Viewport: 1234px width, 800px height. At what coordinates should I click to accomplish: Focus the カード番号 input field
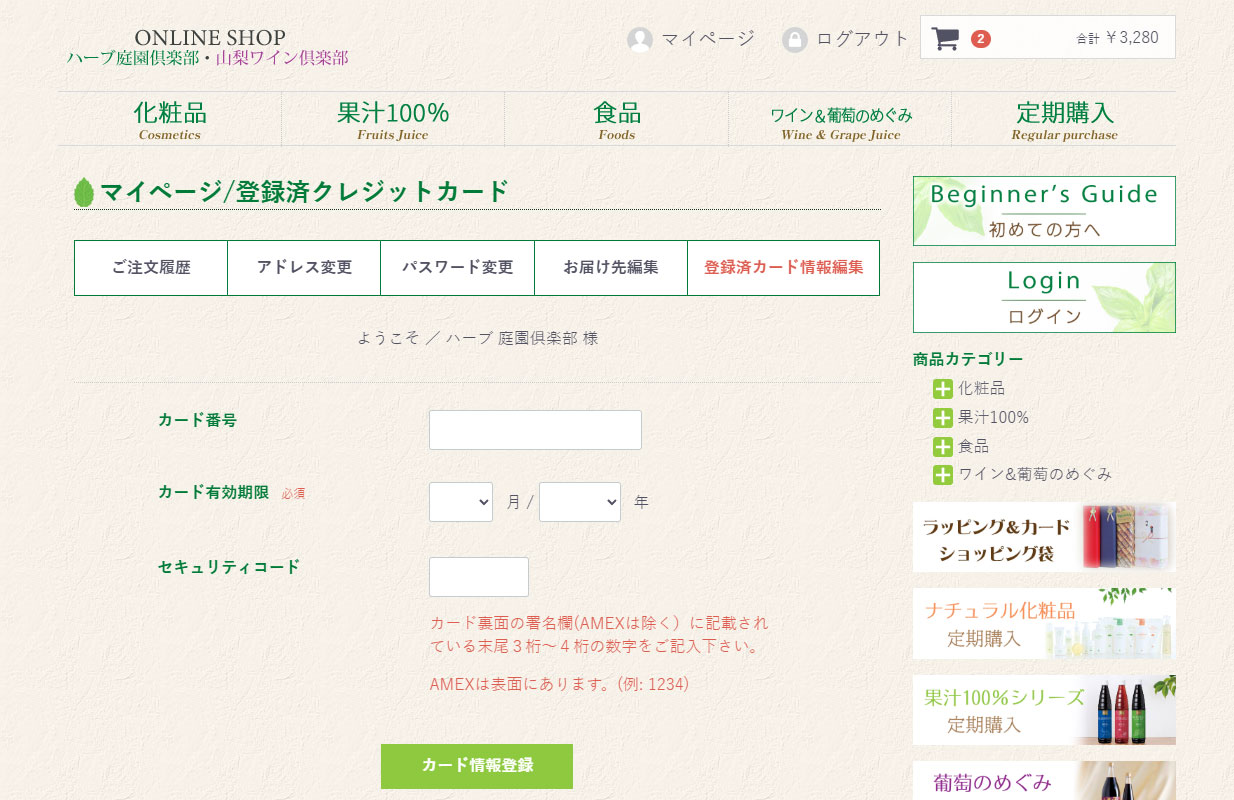tap(535, 430)
